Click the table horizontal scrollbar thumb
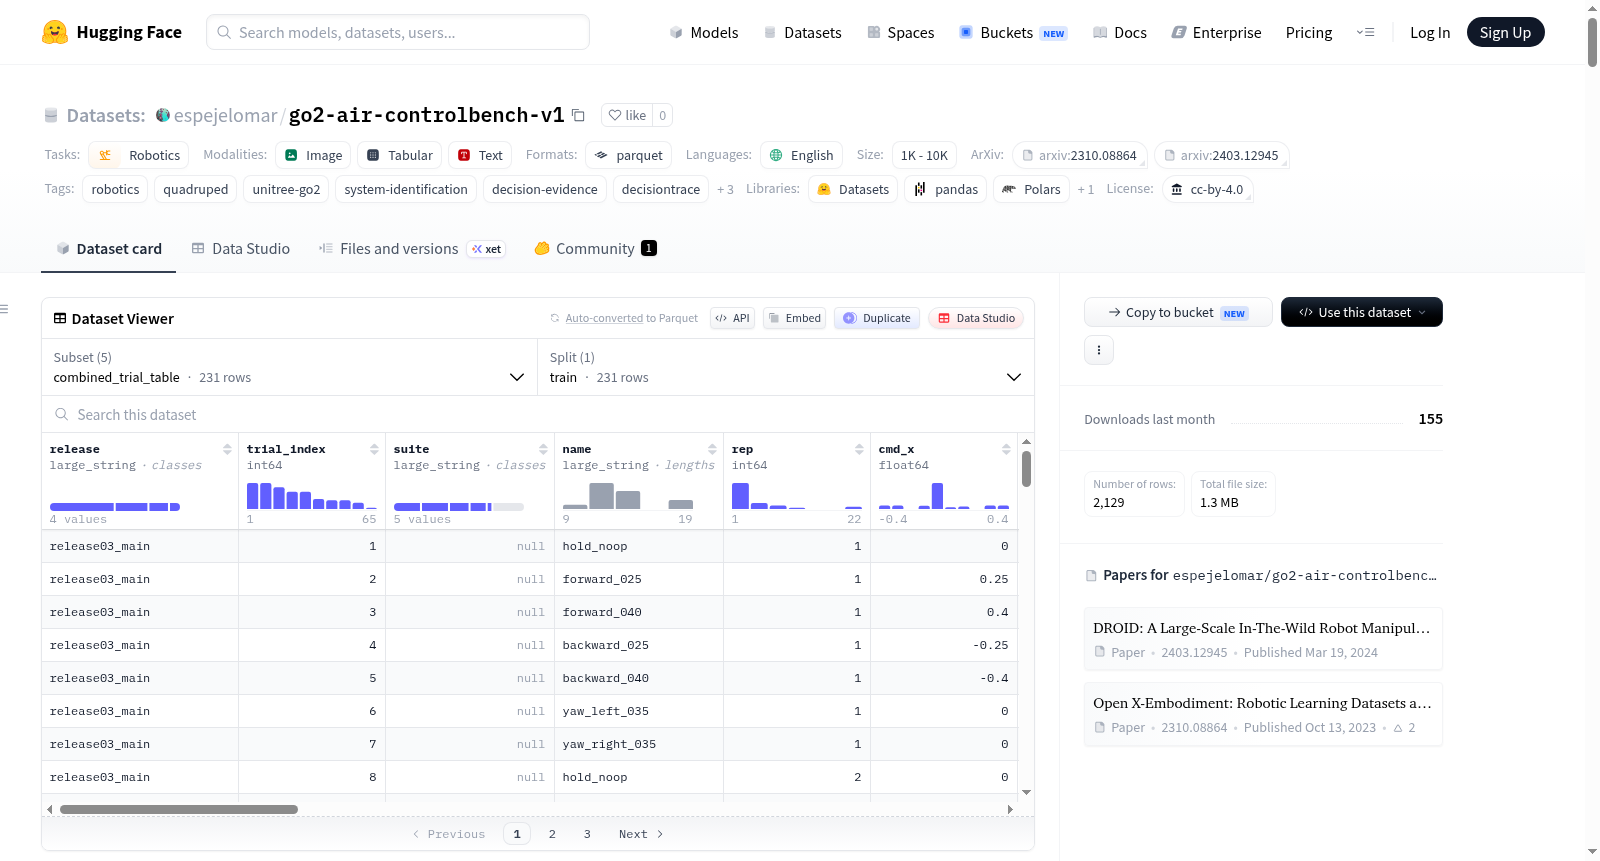Image resolution: width=1600 pixels, height=861 pixels. [x=179, y=809]
